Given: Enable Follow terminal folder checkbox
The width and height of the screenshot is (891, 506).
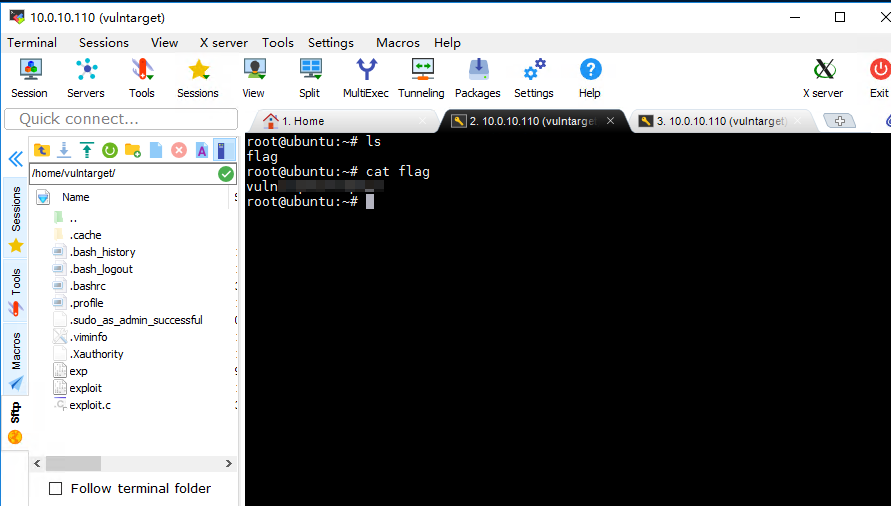Looking at the screenshot, I should pos(56,488).
